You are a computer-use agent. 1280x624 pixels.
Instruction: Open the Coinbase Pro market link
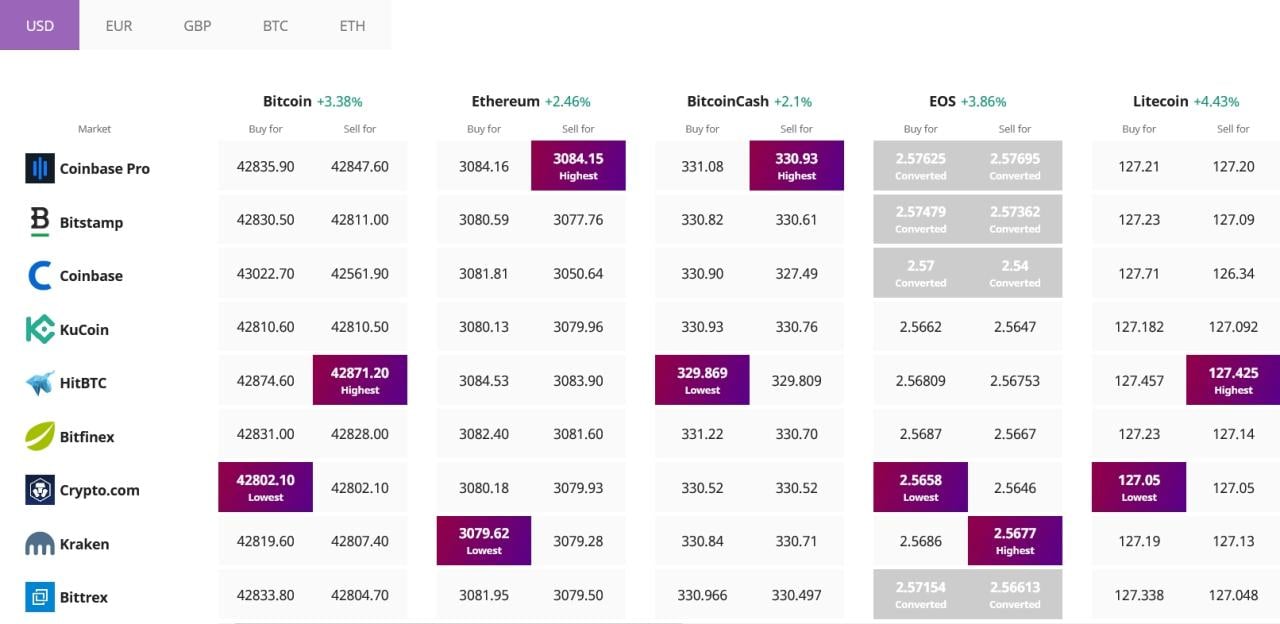pyautogui.click(x=105, y=168)
